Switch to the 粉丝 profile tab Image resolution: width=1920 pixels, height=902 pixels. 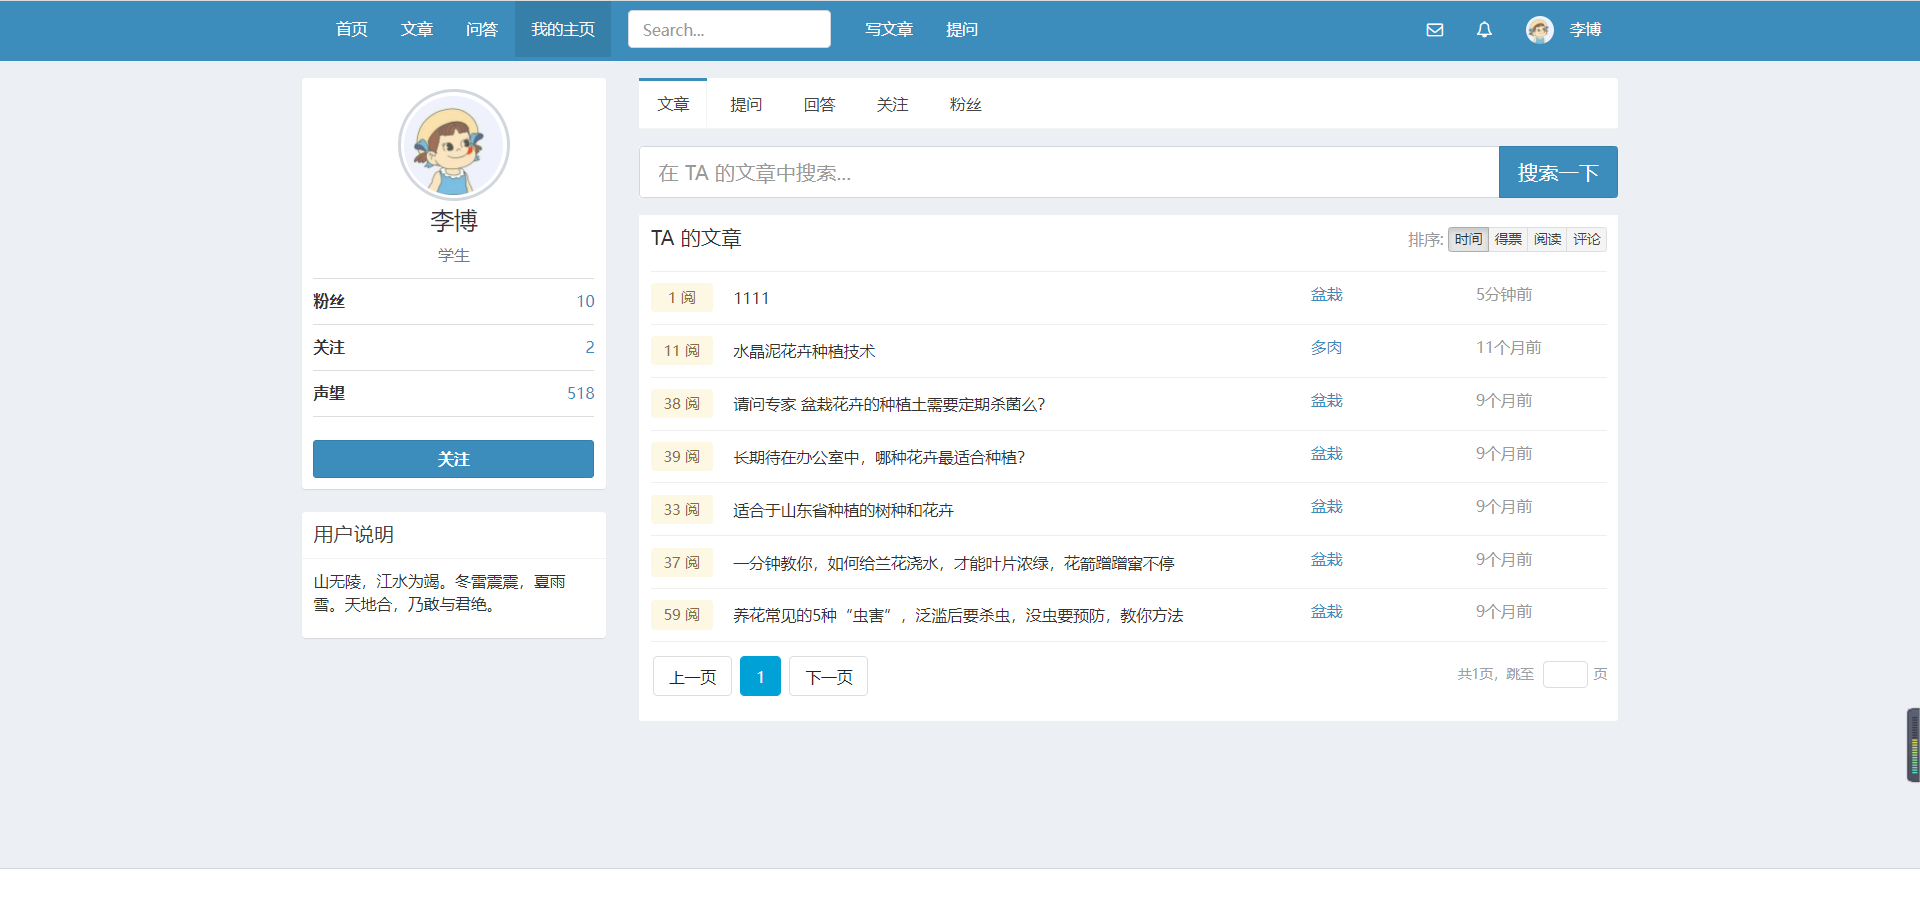point(965,105)
